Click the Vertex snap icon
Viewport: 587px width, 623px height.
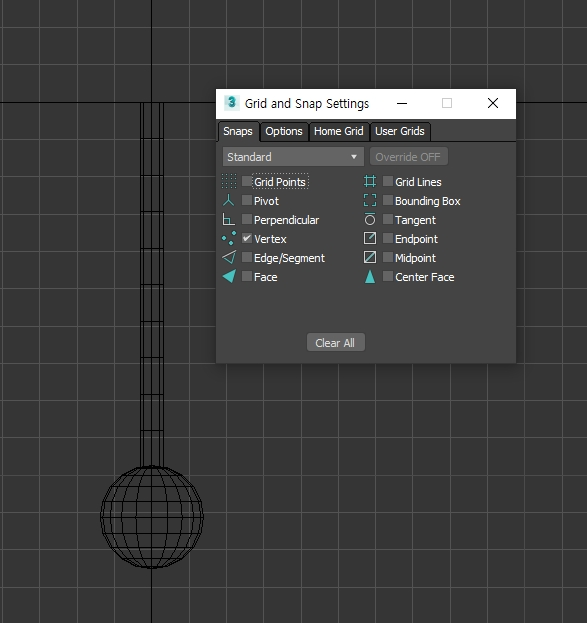point(229,238)
